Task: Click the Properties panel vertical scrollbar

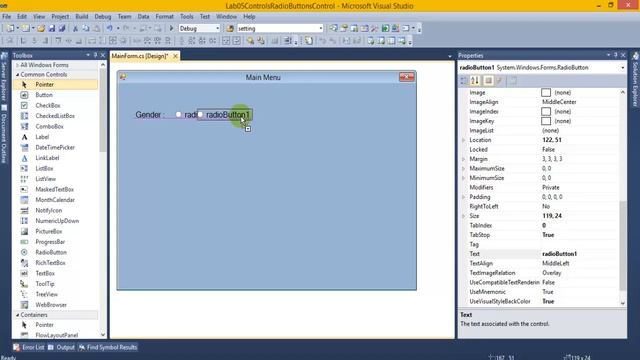Action: click(x=622, y=198)
